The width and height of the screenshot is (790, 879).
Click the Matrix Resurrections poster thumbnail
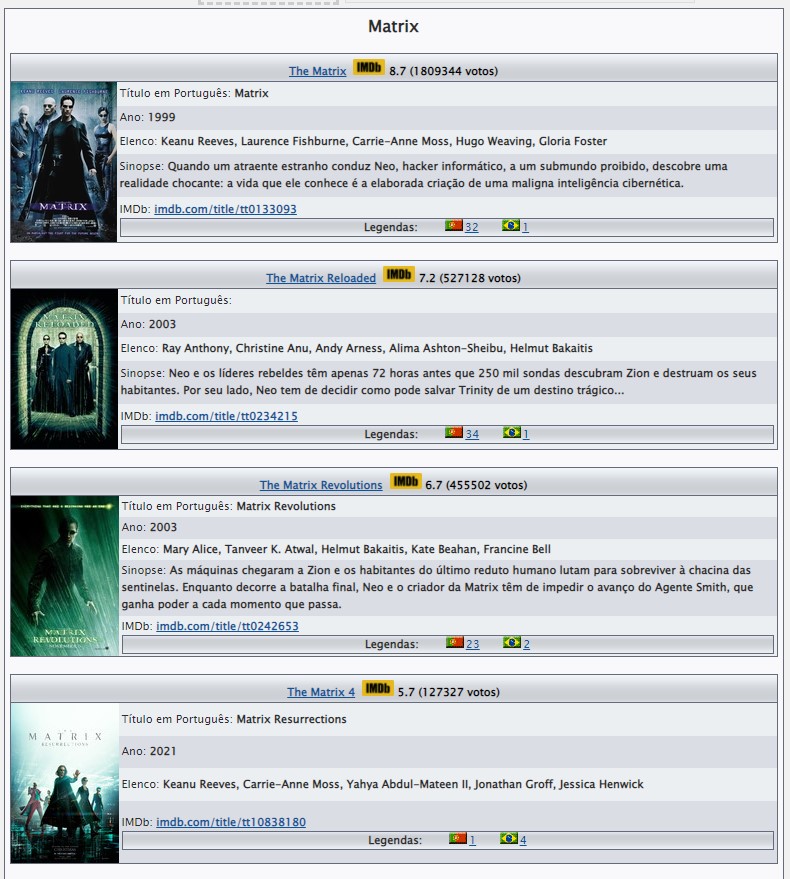pyautogui.click(x=64, y=783)
